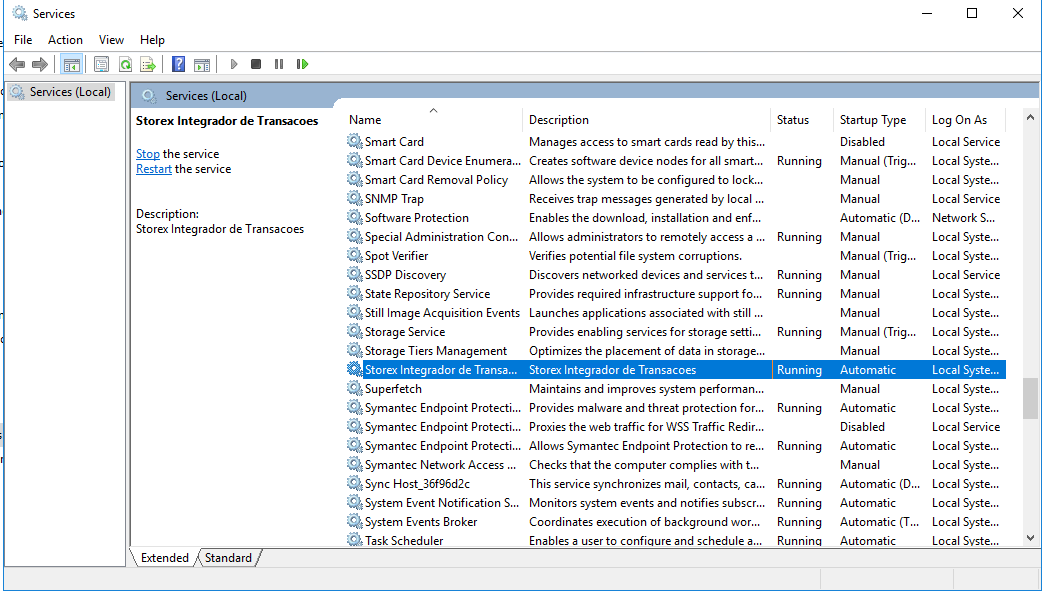Sort by the Status column header
Viewport: 1042px width, 591px height.
point(801,120)
